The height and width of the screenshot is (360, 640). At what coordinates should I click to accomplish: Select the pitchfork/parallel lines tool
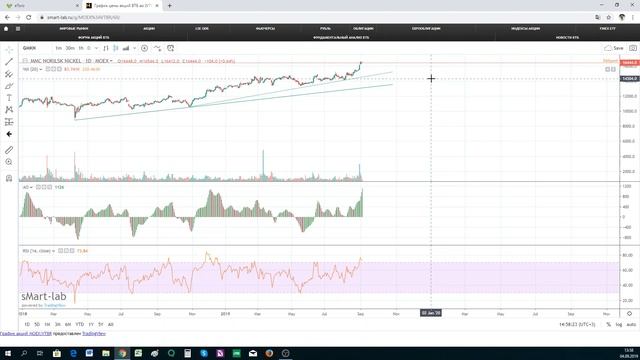pos(9,74)
